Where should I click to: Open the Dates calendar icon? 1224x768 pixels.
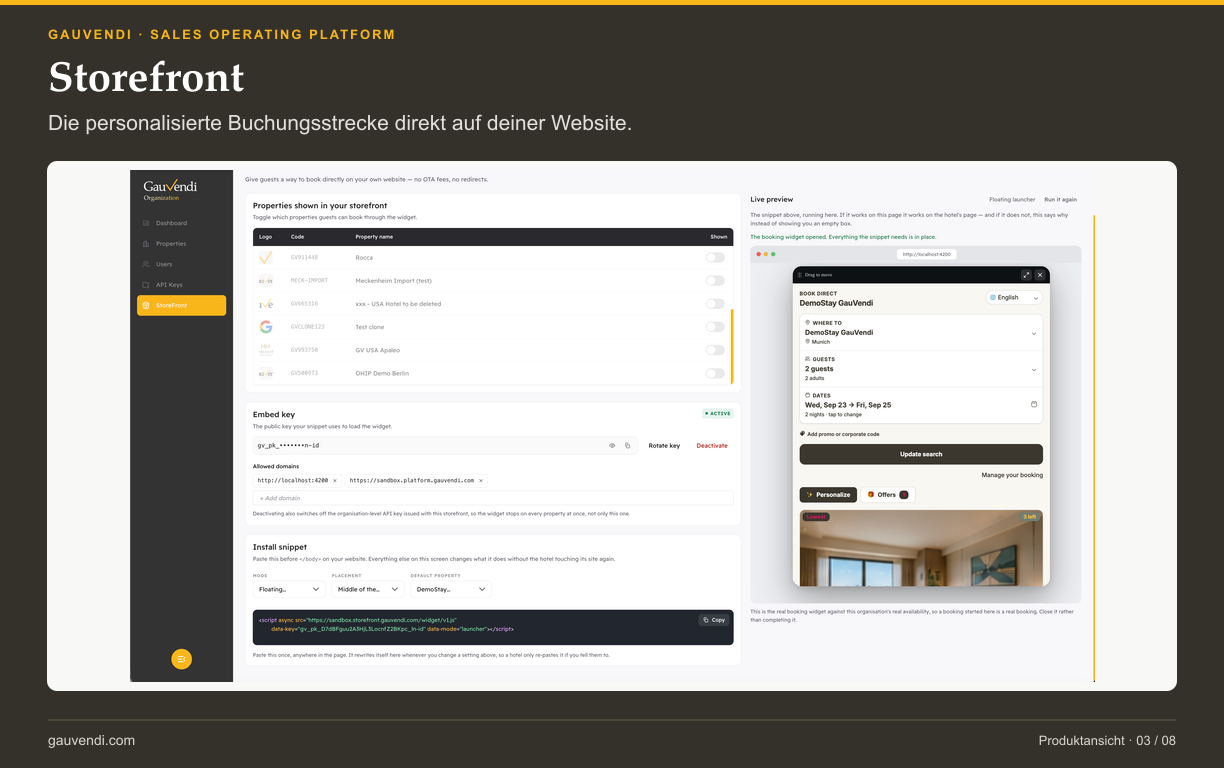tap(1034, 405)
